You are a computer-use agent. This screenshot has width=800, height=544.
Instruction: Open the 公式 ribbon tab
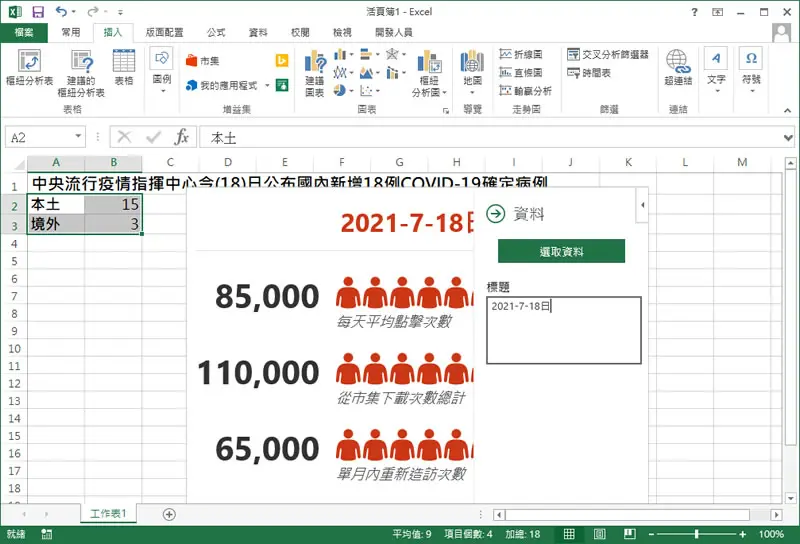216,33
